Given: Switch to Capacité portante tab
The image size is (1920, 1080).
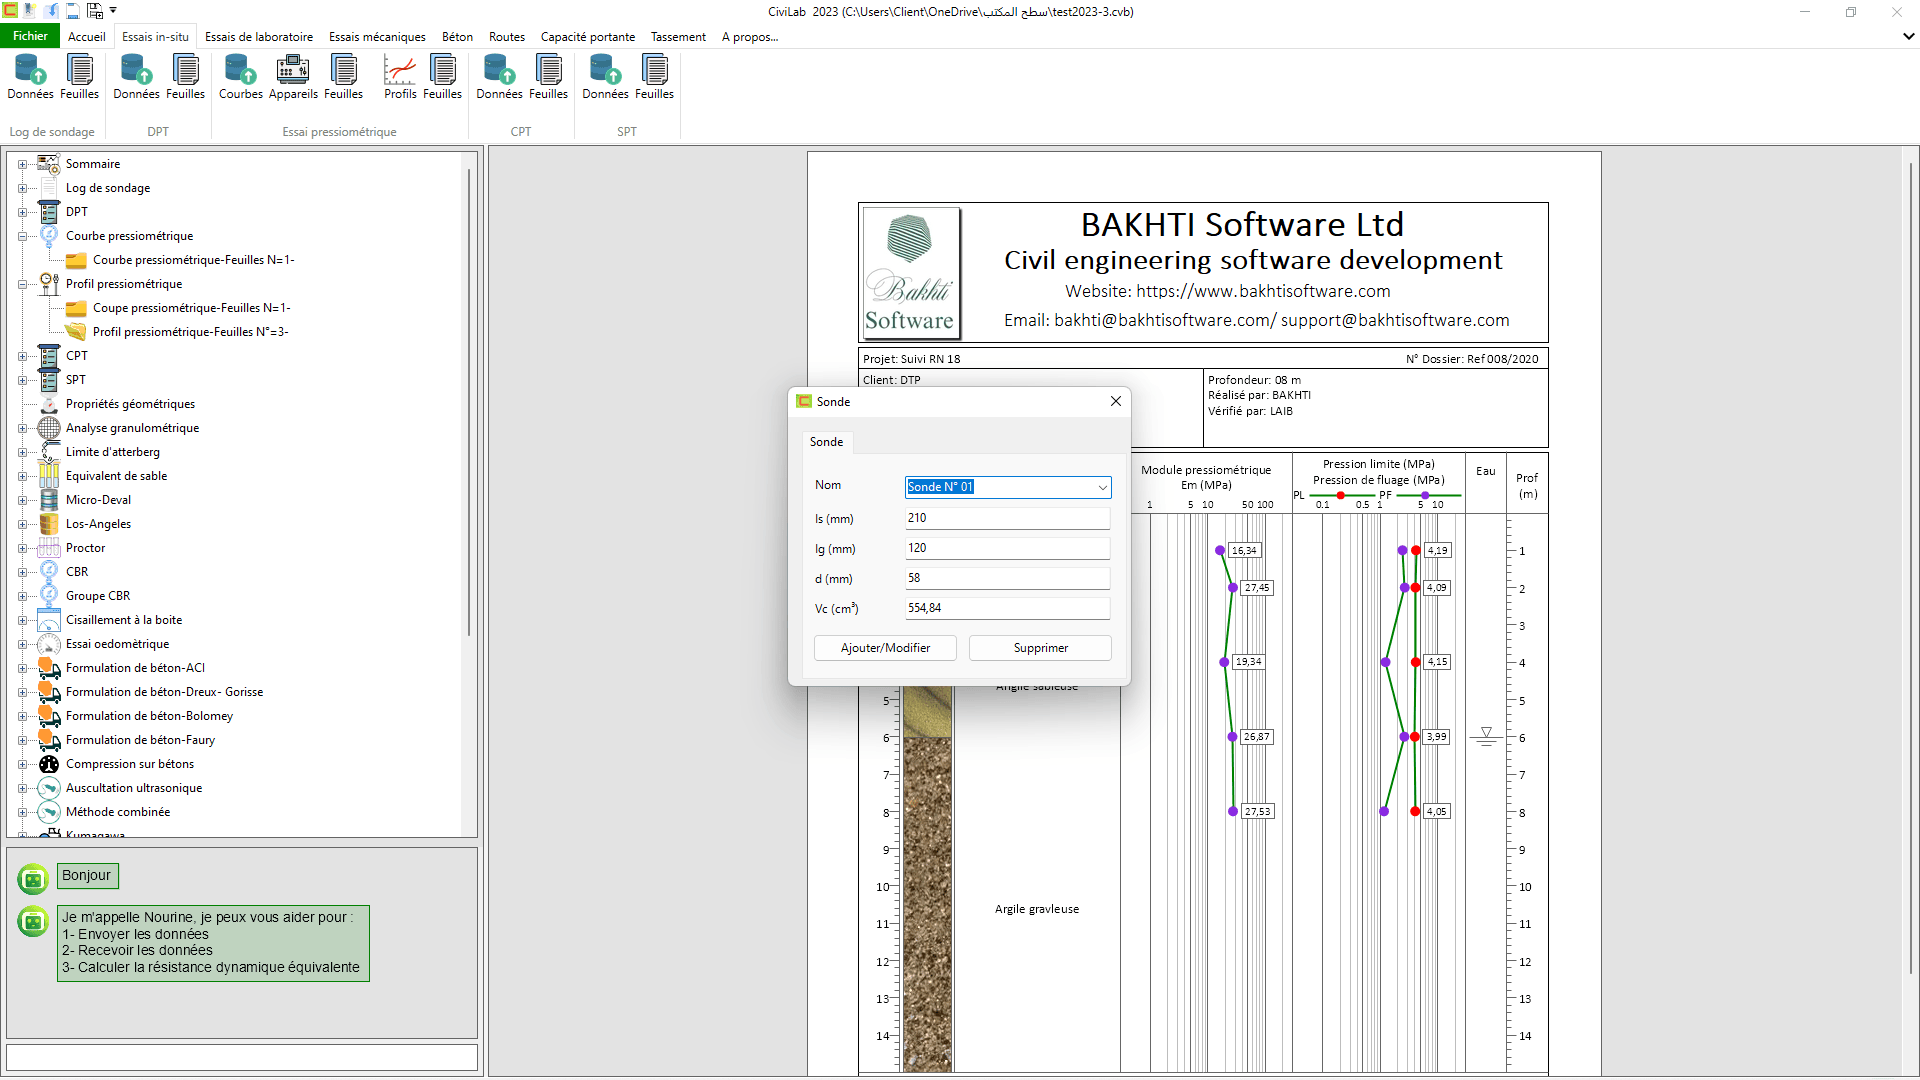Looking at the screenshot, I should coord(588,37).
